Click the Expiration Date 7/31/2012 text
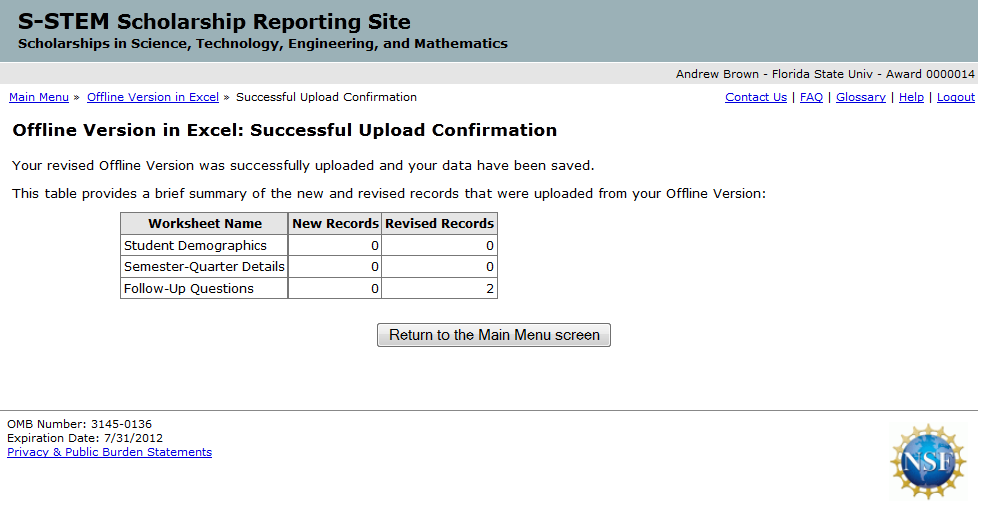 (x=85, y=438)
